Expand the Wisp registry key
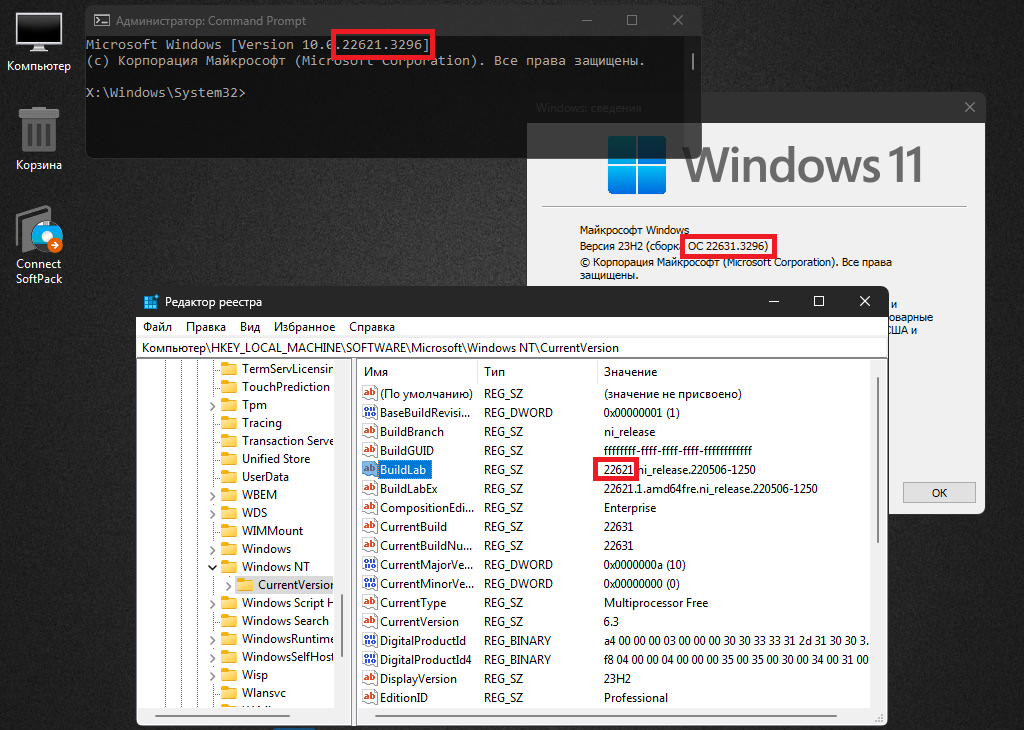The width and height of the screenshot is (1024, 730). (212, 675)
